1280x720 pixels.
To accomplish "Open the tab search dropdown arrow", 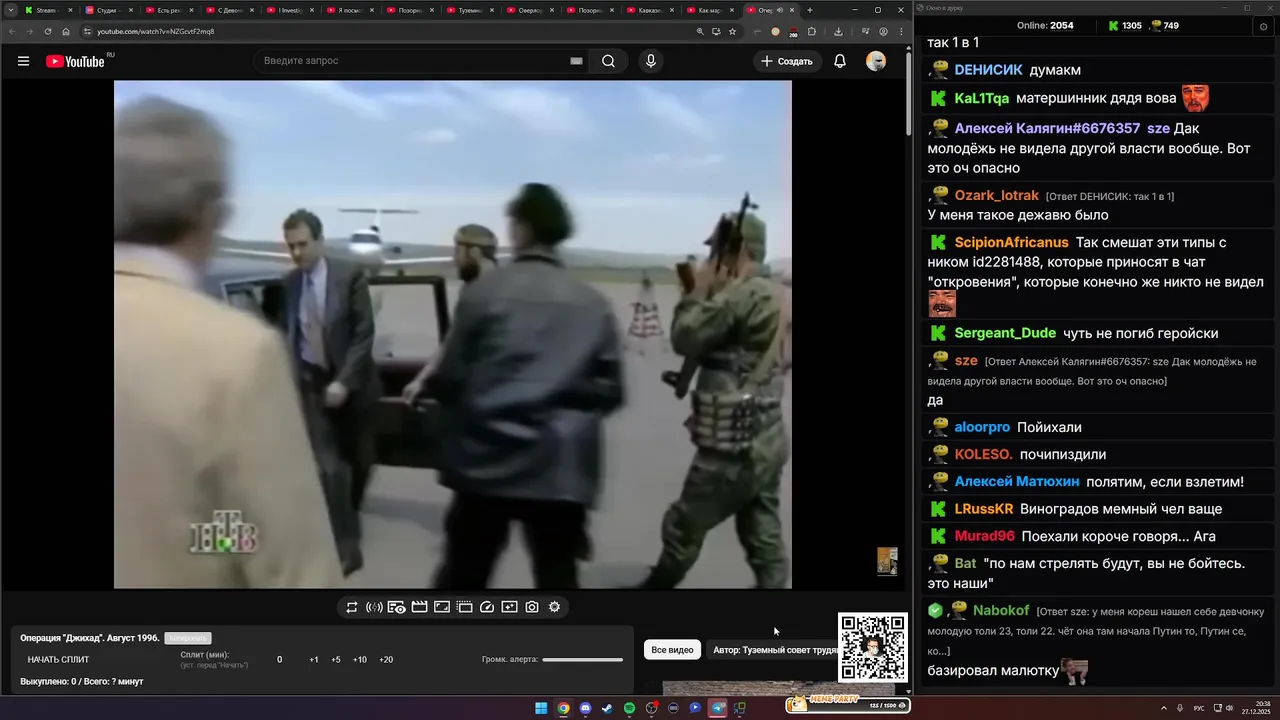I will [x=10, y=10].
